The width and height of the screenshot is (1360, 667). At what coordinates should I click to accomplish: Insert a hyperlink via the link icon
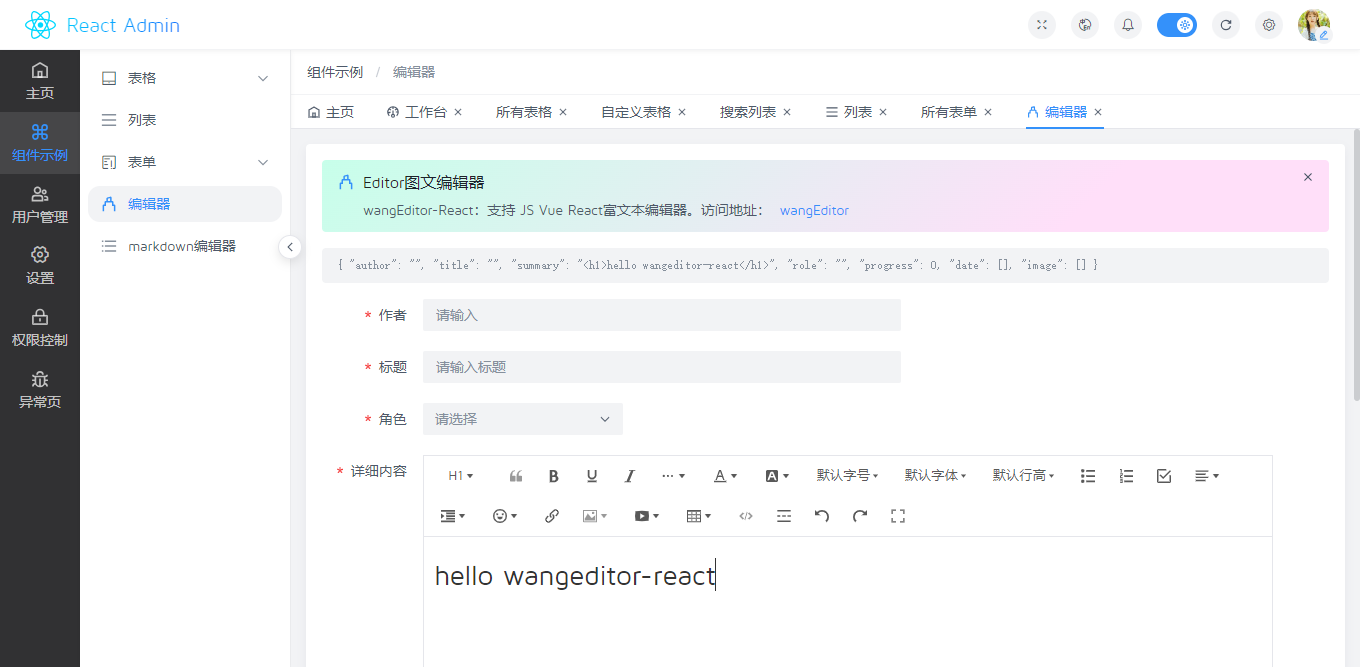(x=551, y=516)
